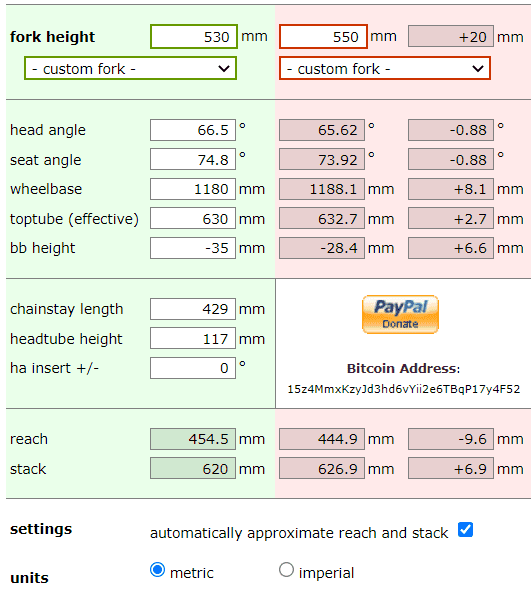Click the reach field showing 454.5
This screenshot has height=606, width=532.
193,439
